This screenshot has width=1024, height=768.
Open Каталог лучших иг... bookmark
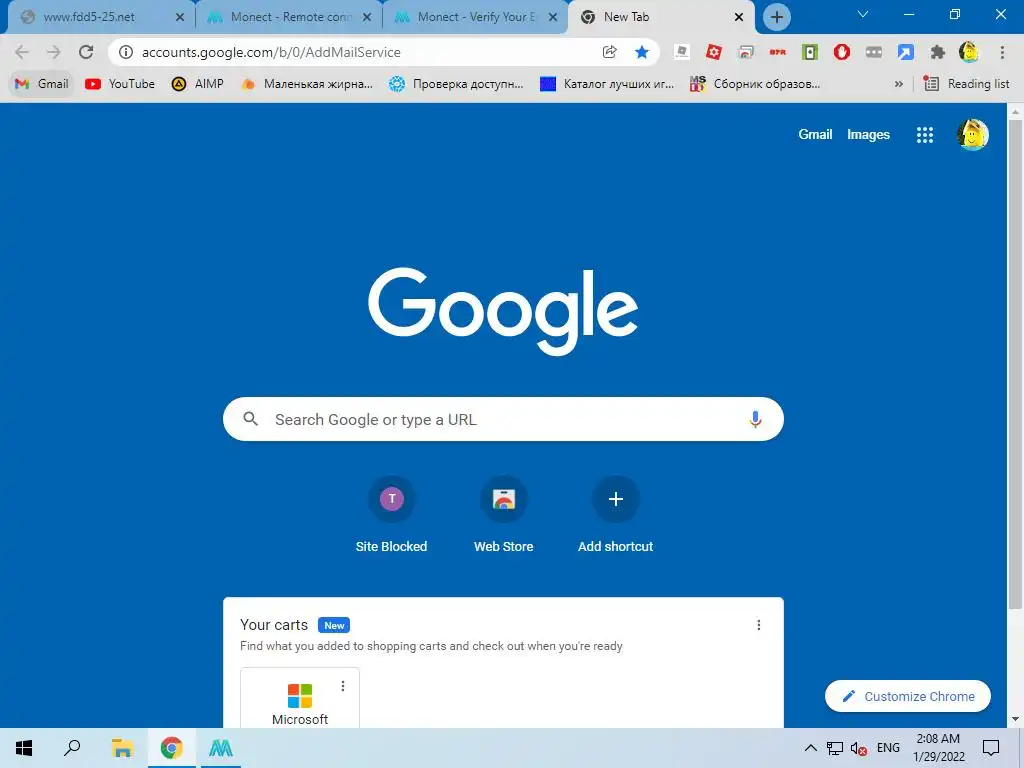point(607,84)
